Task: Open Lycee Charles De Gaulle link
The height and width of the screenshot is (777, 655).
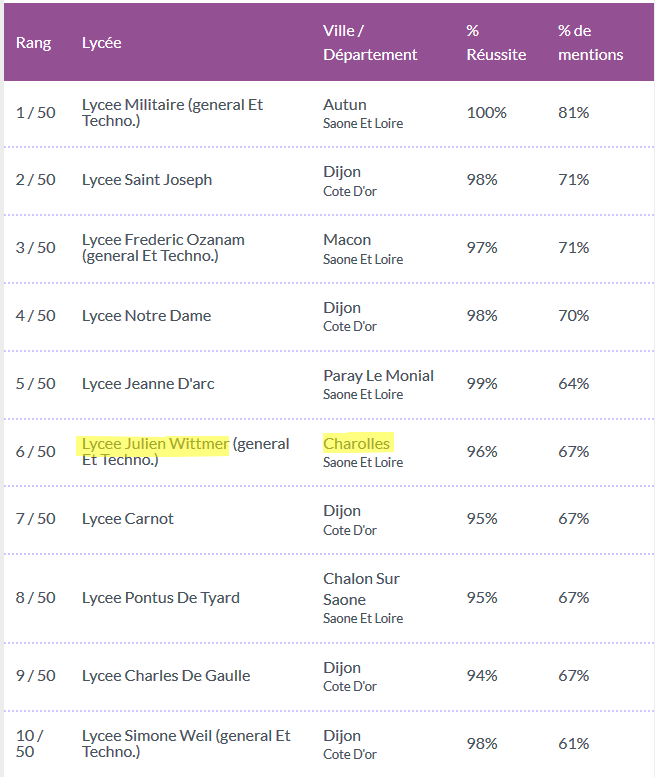Action: click(x=166, y=675)
